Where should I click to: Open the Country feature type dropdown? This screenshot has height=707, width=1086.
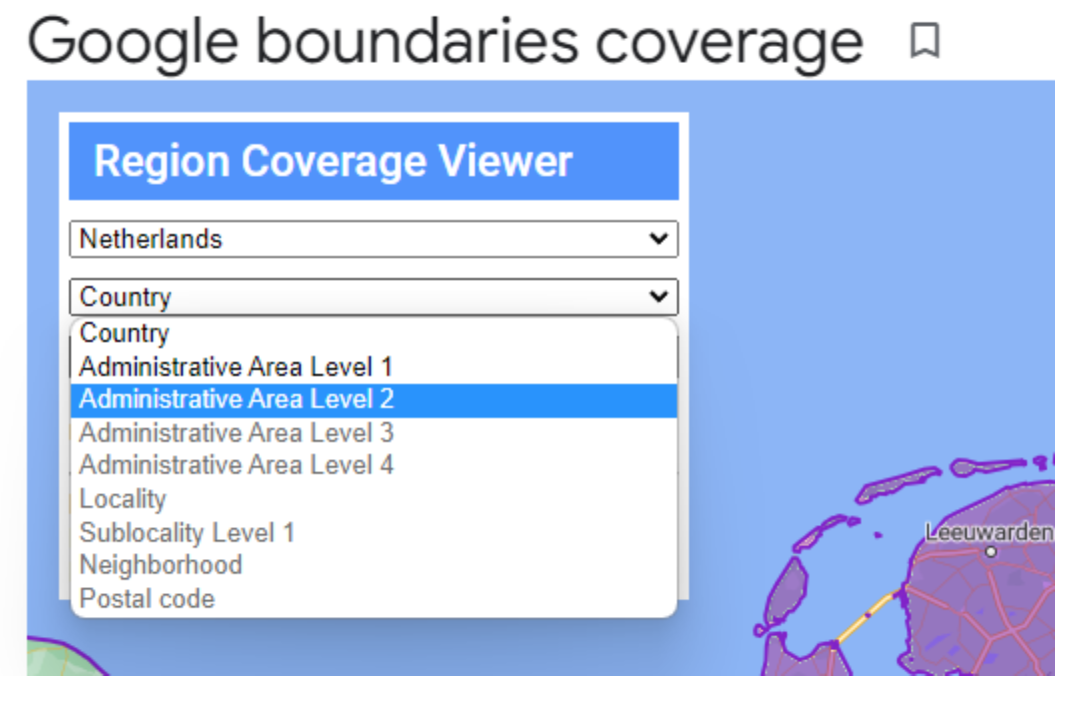[374, 296]
